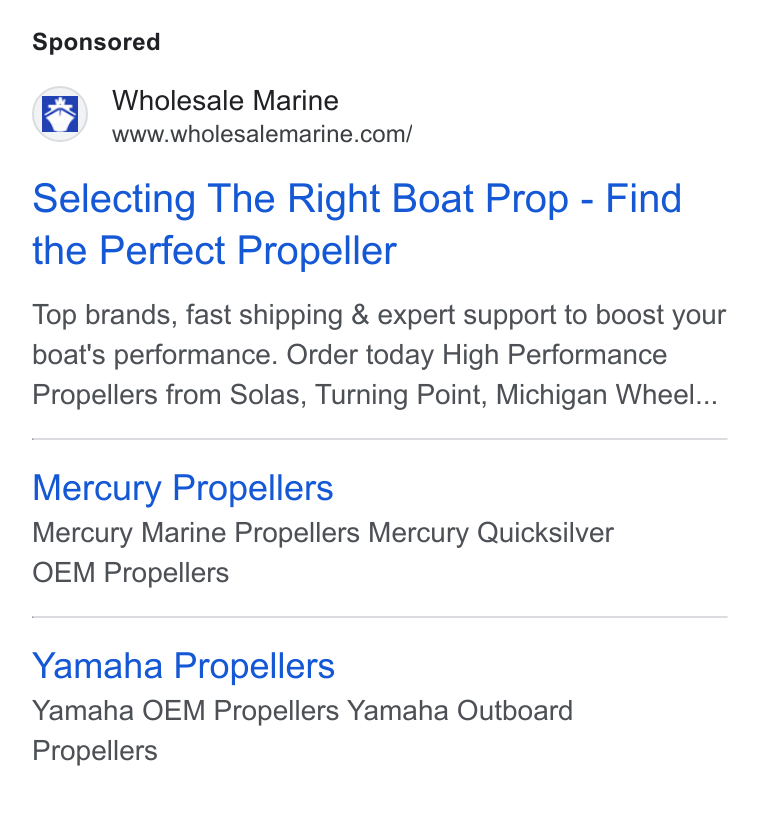Open the Mercury Propellers sitelink
This screenshot has height=818, width=760.
click(x=183, y=488)
